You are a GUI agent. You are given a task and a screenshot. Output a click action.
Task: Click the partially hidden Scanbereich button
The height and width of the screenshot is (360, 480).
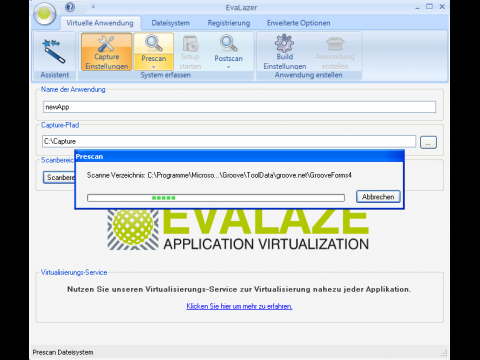click(59, 177)
